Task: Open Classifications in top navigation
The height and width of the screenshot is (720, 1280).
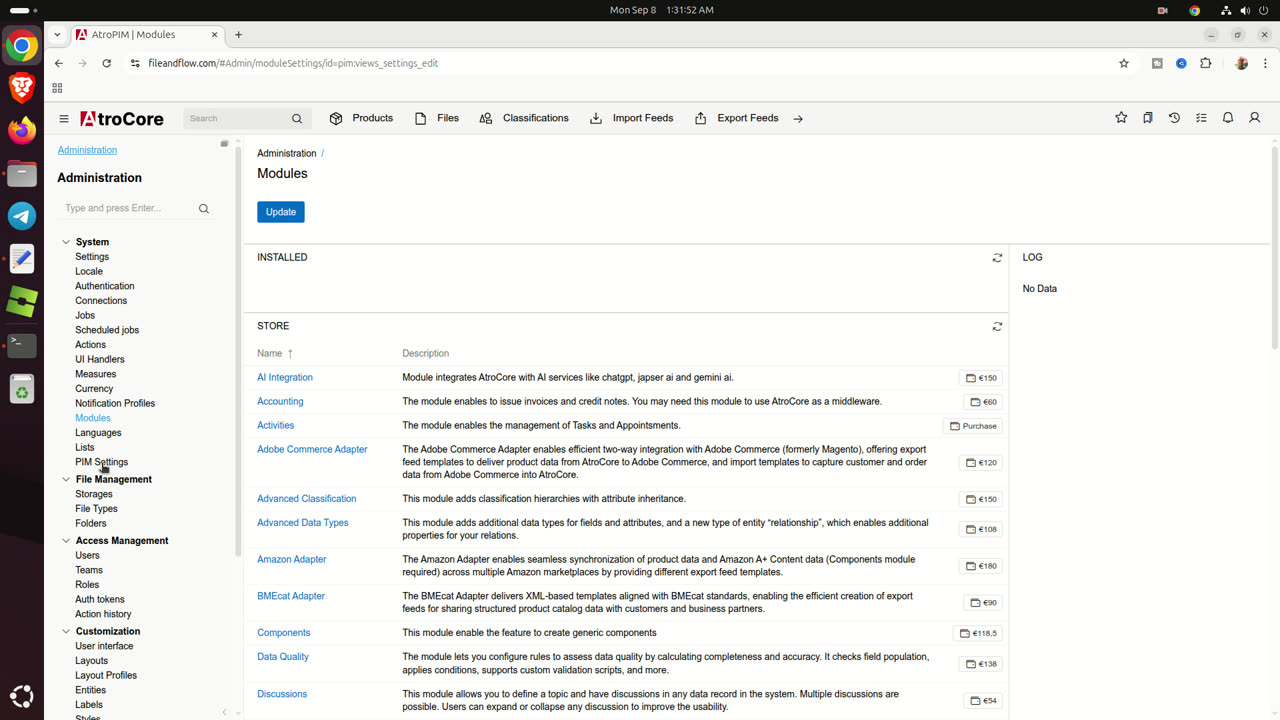Action: click(x=524, y=118)
